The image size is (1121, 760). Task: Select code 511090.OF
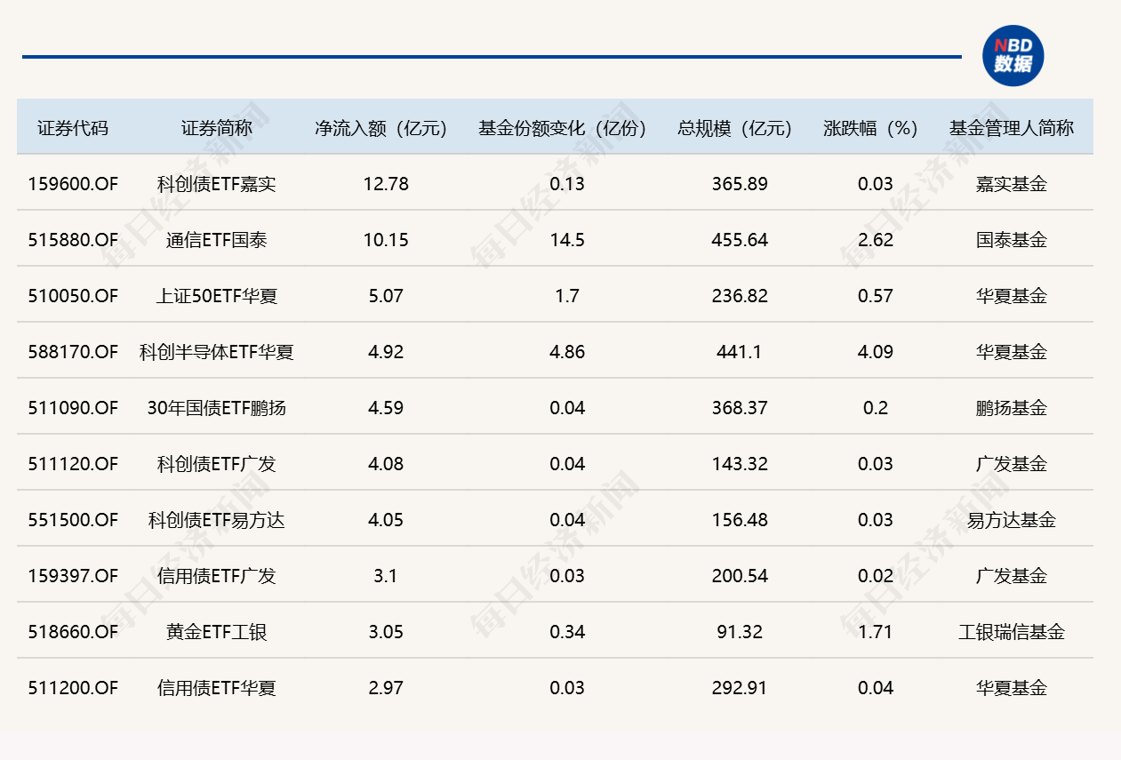[73, 408]
